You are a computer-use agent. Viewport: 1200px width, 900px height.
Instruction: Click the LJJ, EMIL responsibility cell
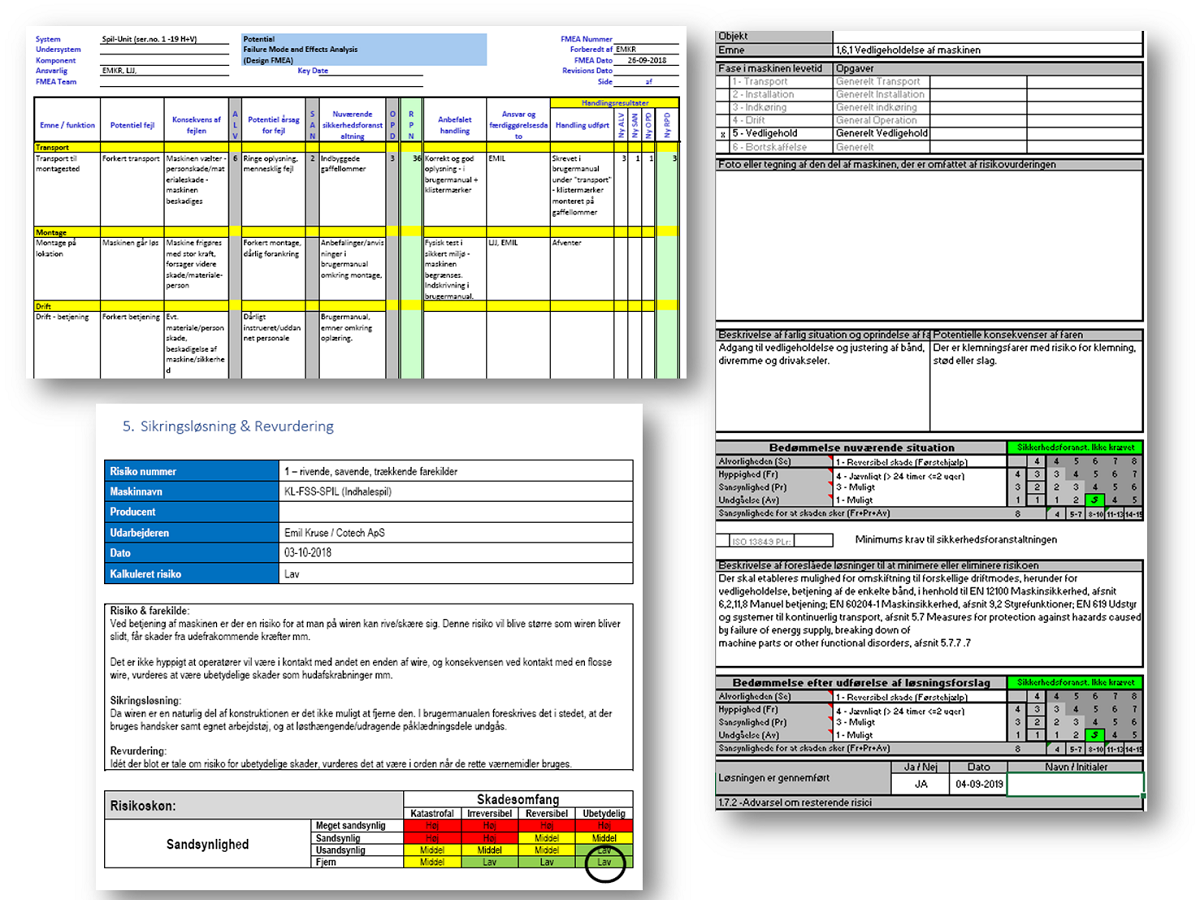point(517,268)
